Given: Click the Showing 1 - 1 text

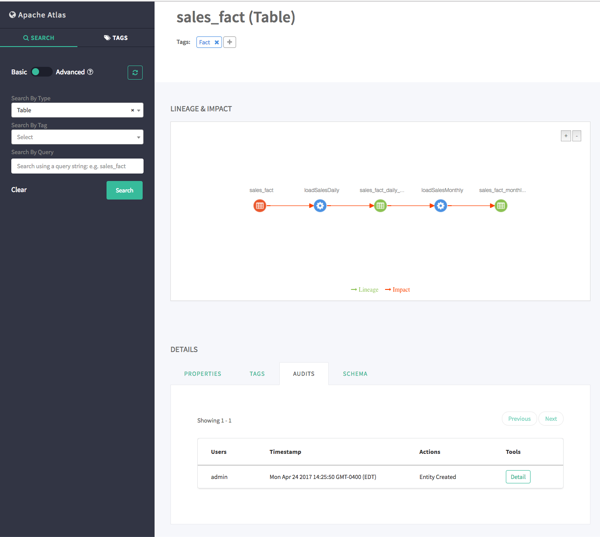Looking at the screenshot, I should (214, 421).
